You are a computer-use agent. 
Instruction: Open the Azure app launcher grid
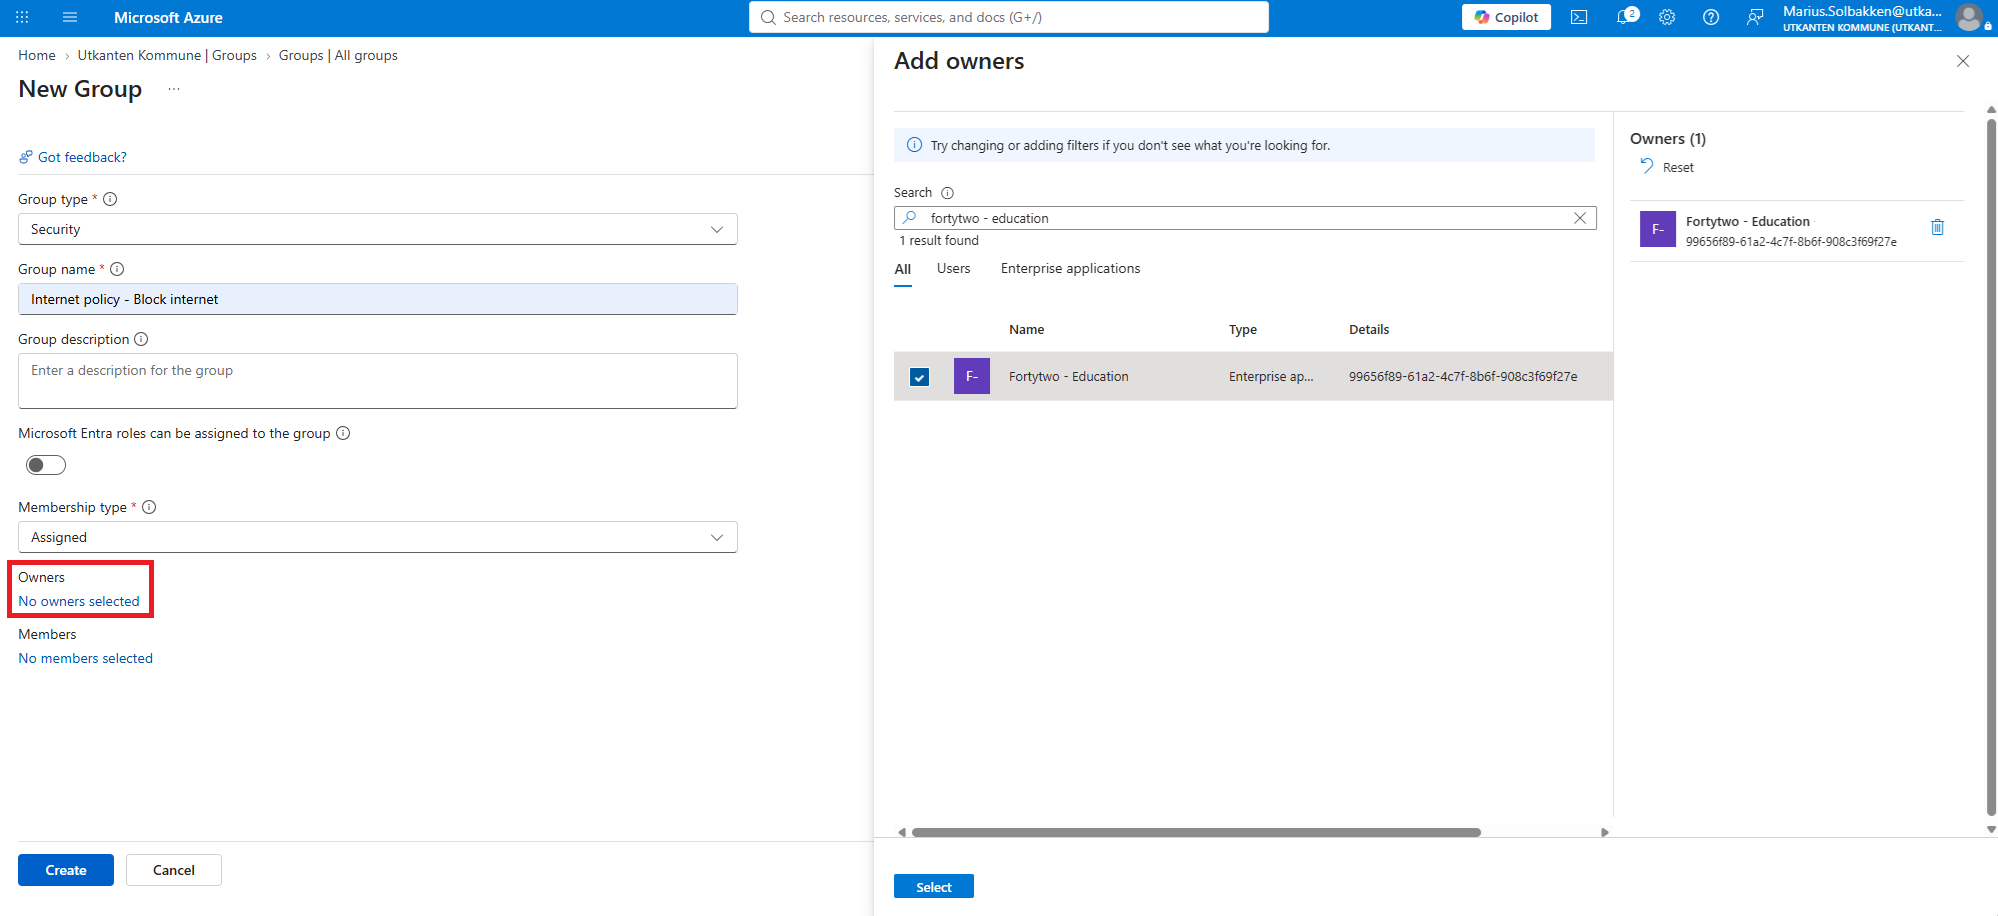click(22, 17)
